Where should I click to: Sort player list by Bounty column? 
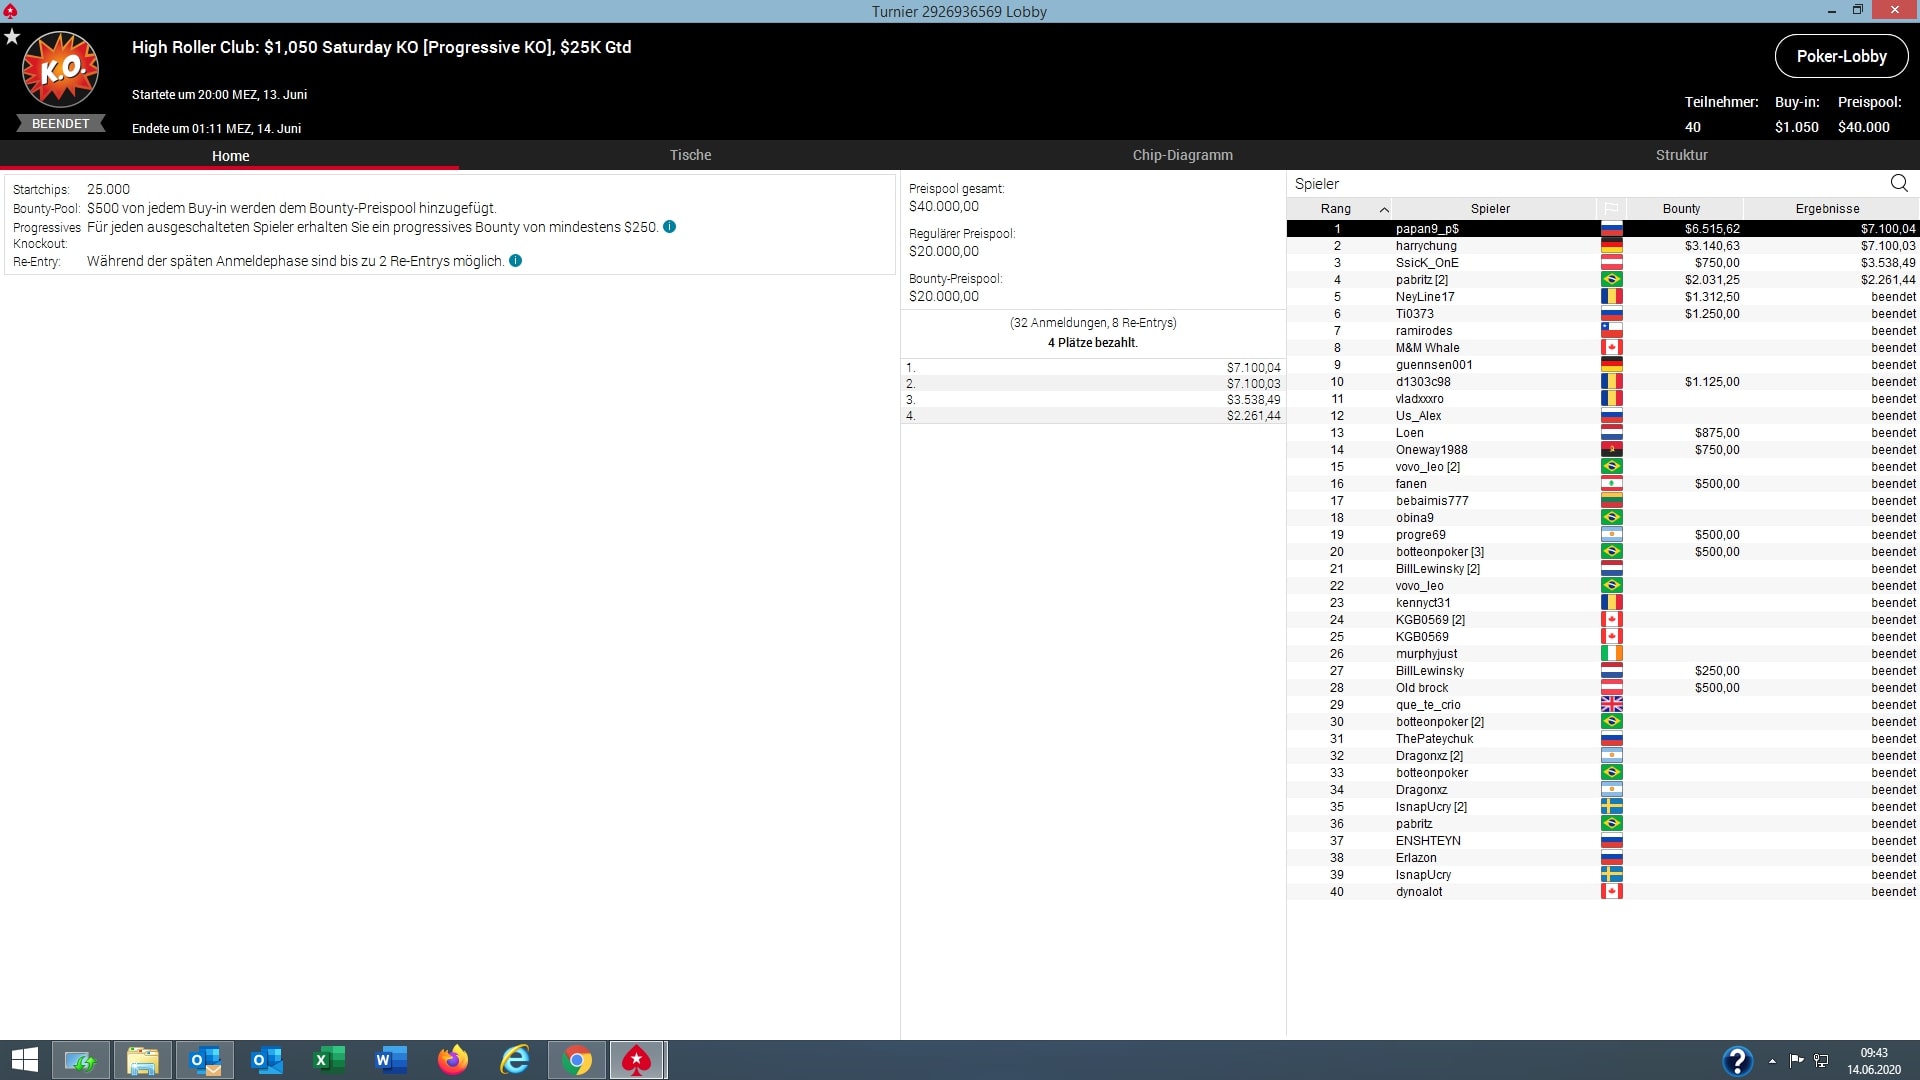pyautogui.click(x=1681, y=209)
